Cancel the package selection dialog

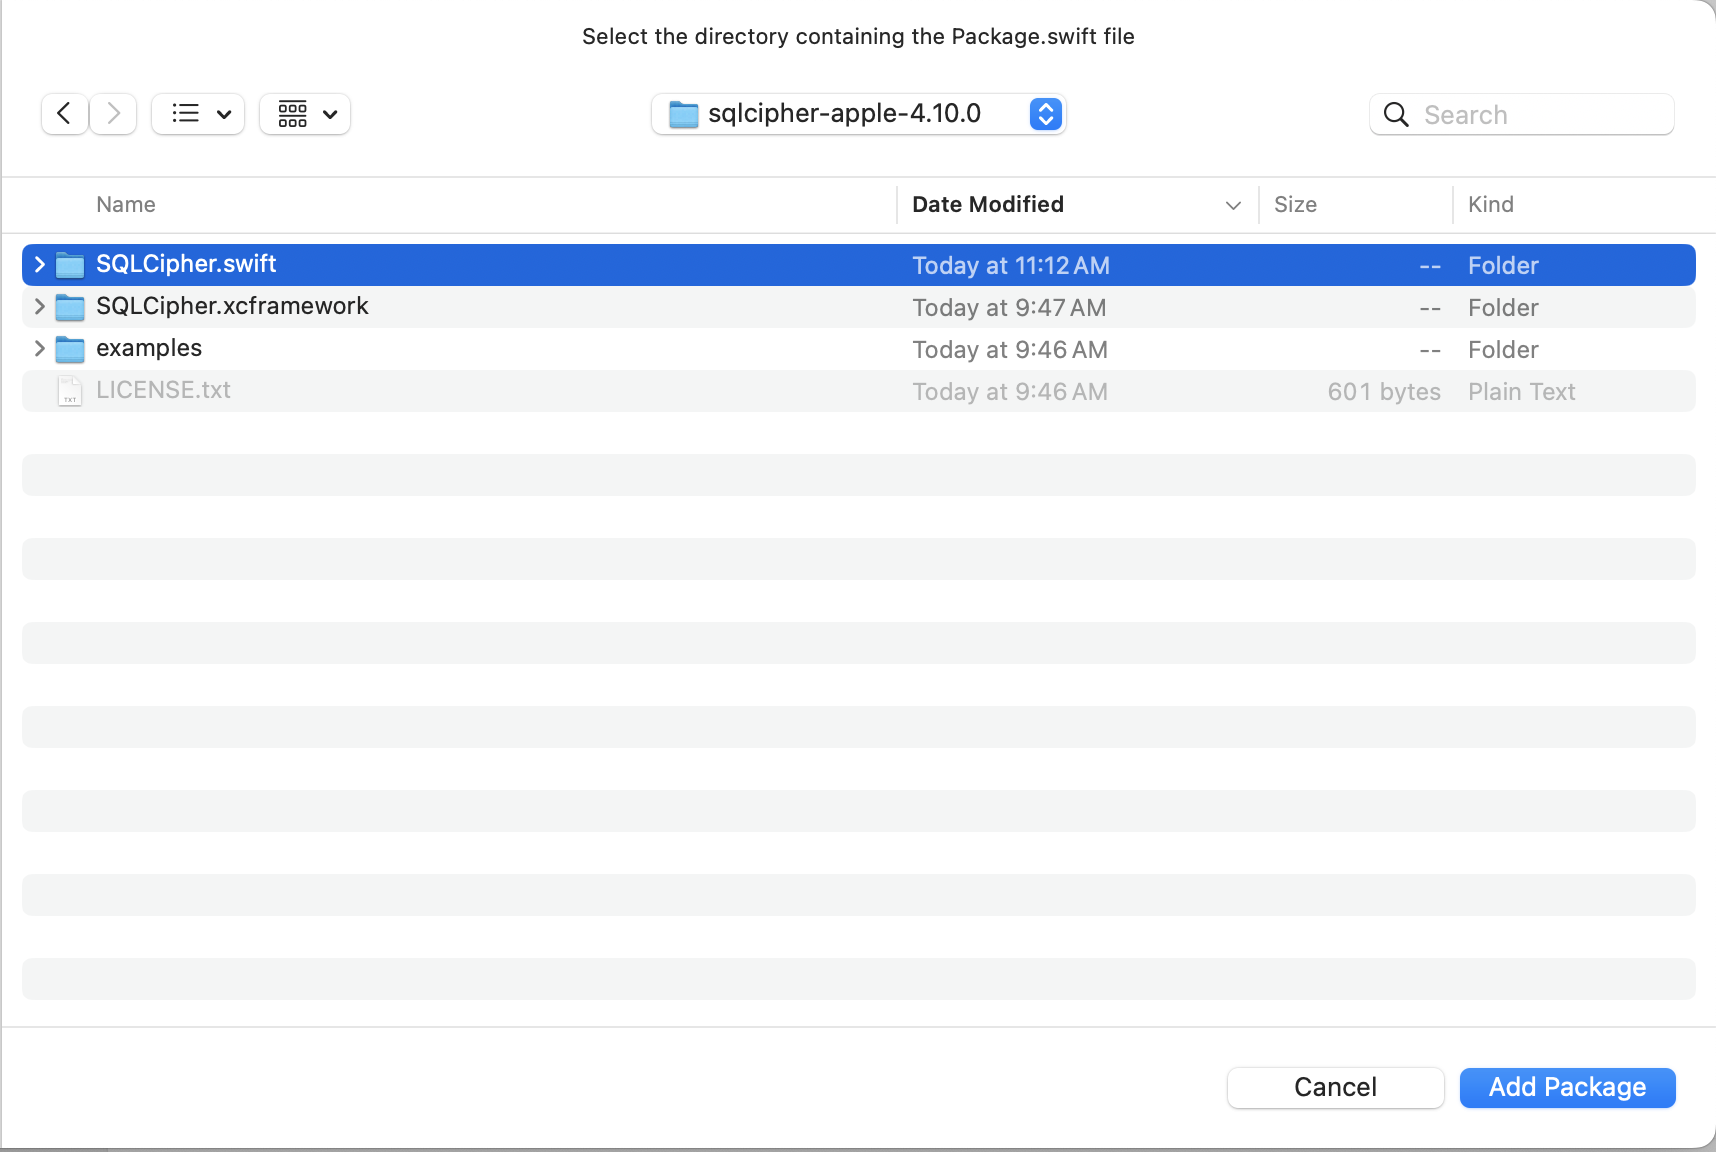pos(1335,1087)
